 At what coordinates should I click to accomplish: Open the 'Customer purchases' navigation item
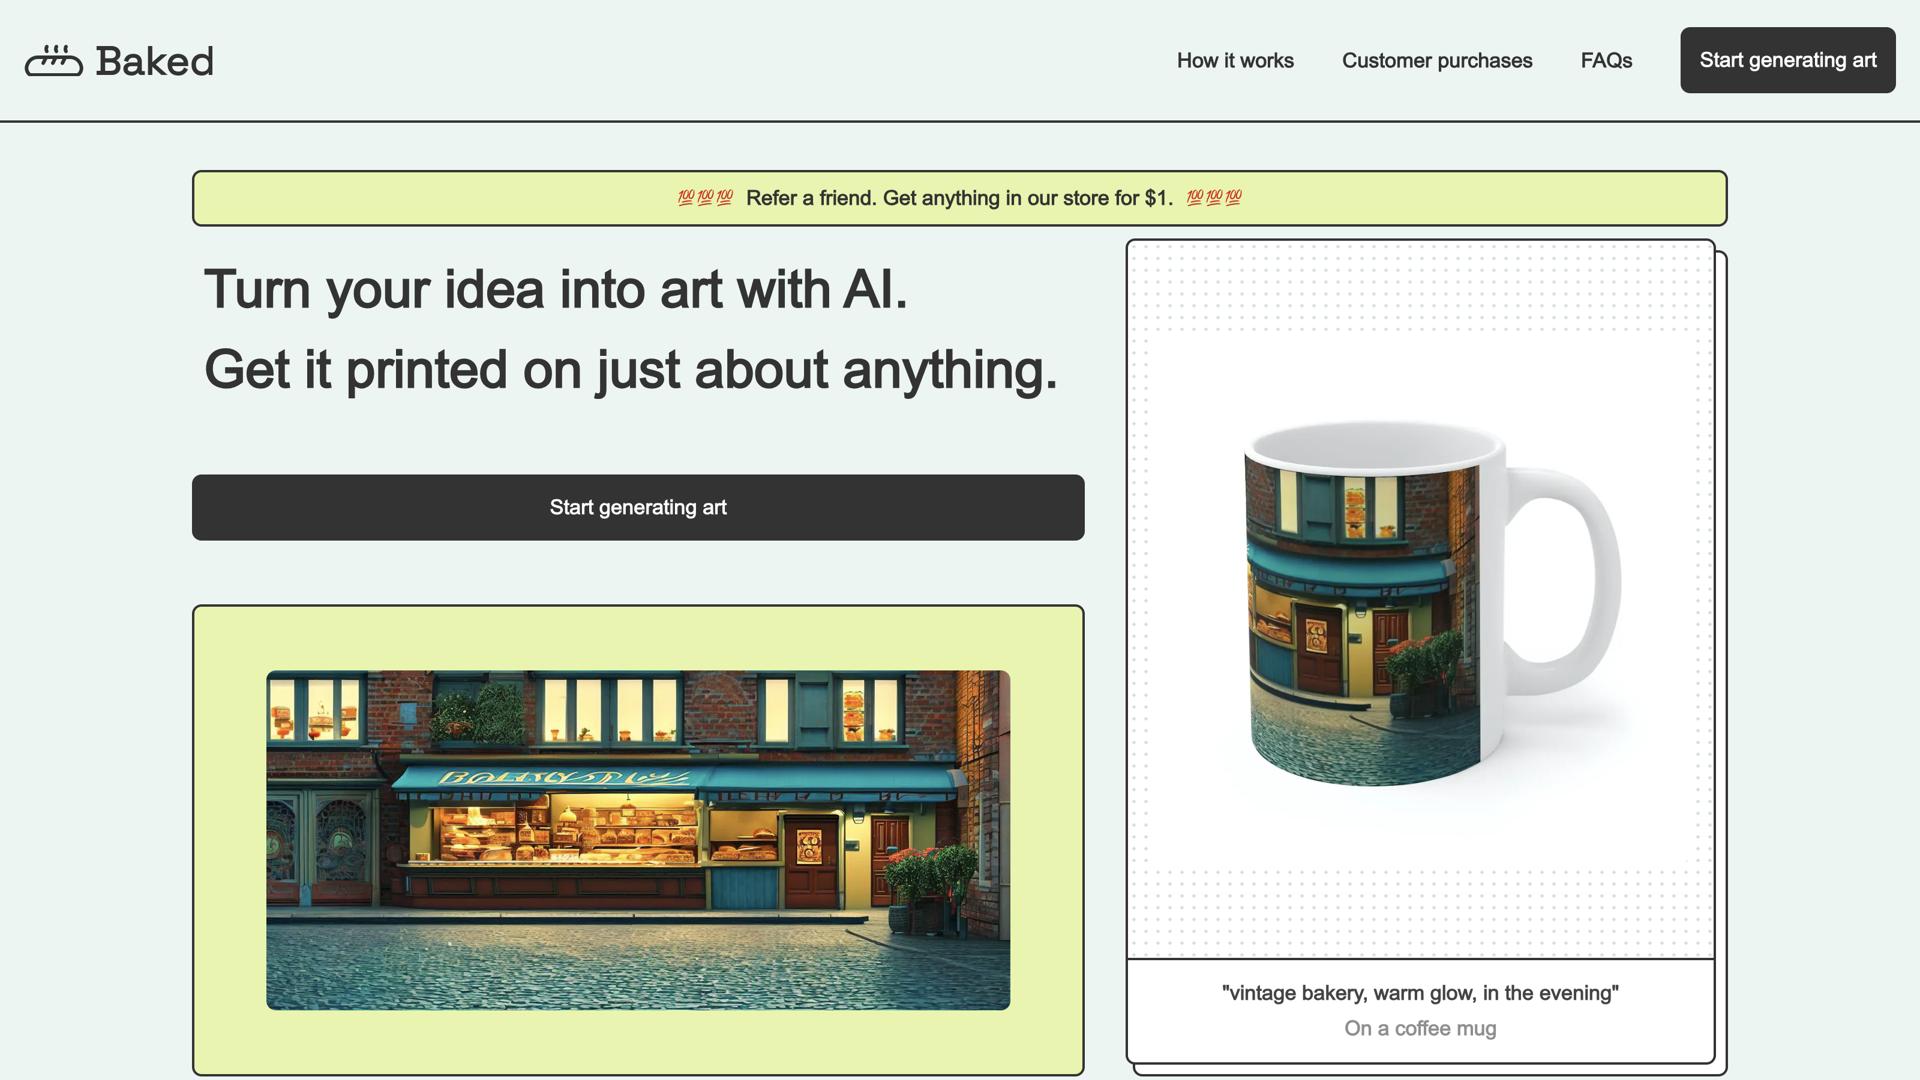[1437, 60]
